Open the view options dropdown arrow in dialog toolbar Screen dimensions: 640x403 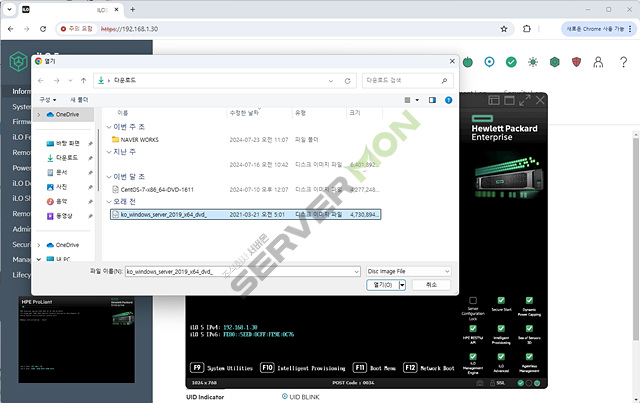point(417,100)
